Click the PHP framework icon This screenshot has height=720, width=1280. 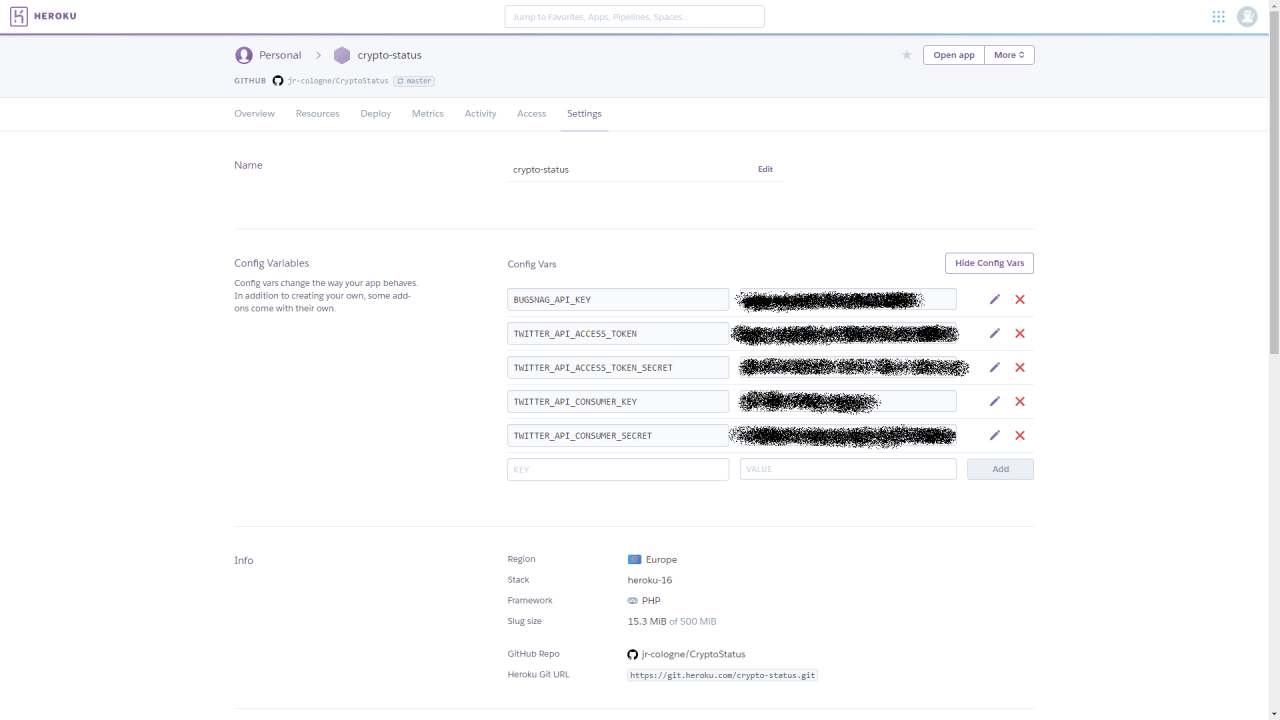click(x=632, y=601)
